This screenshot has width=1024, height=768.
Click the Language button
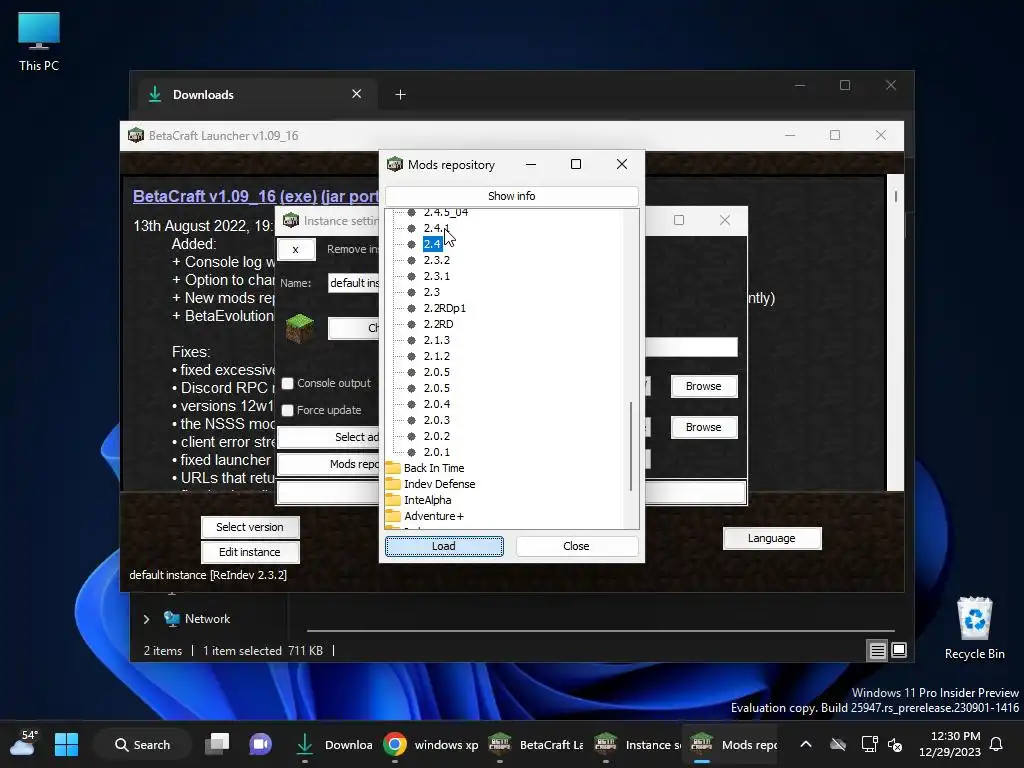(772, 538)
